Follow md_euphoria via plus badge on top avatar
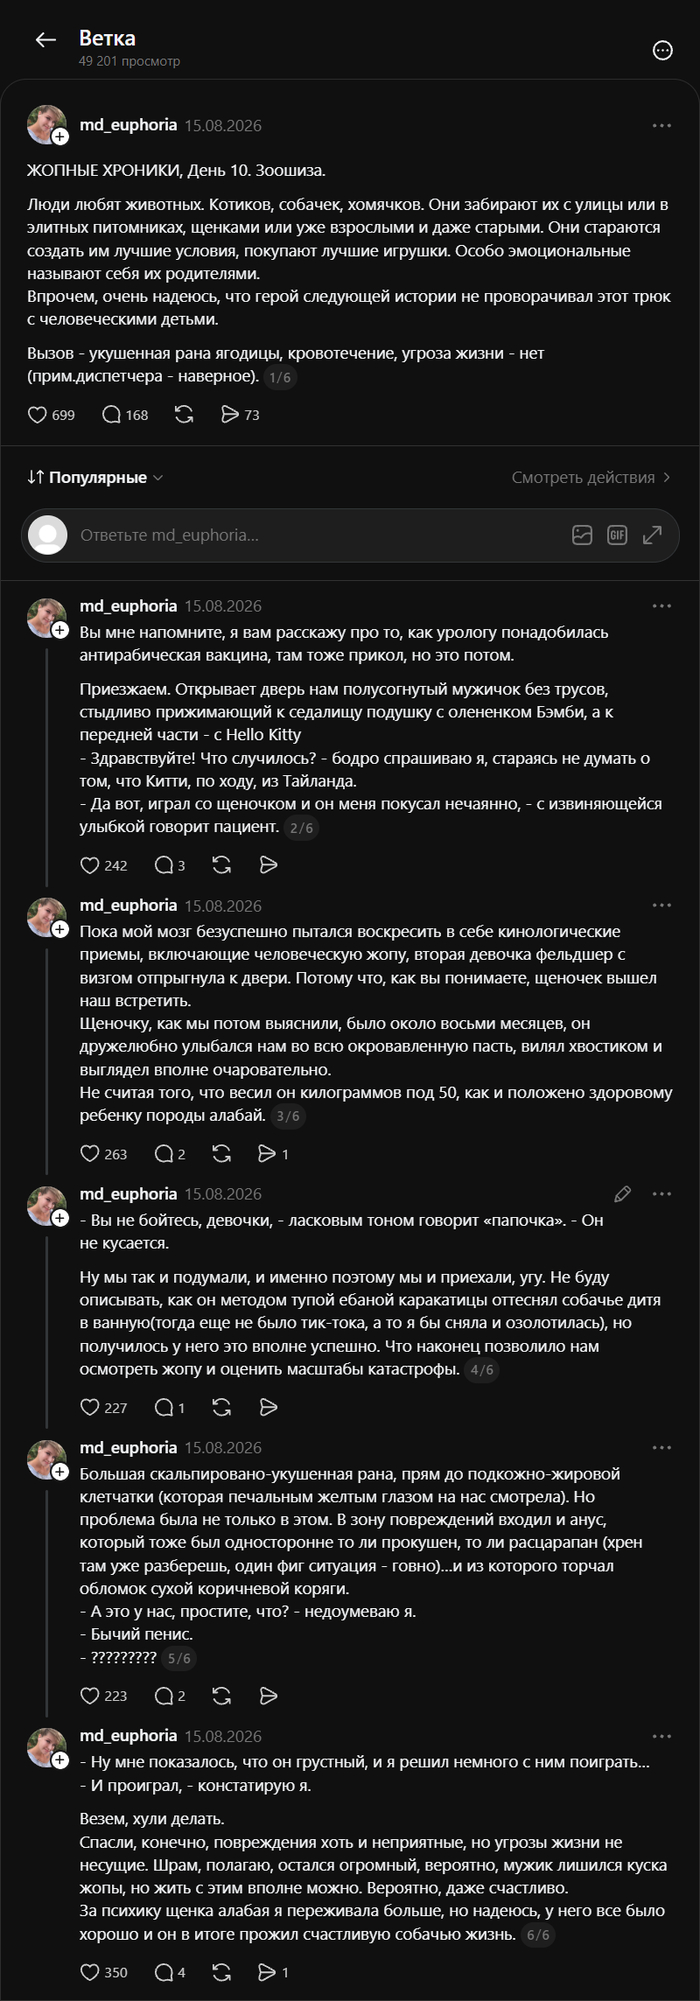 (60, 137)
